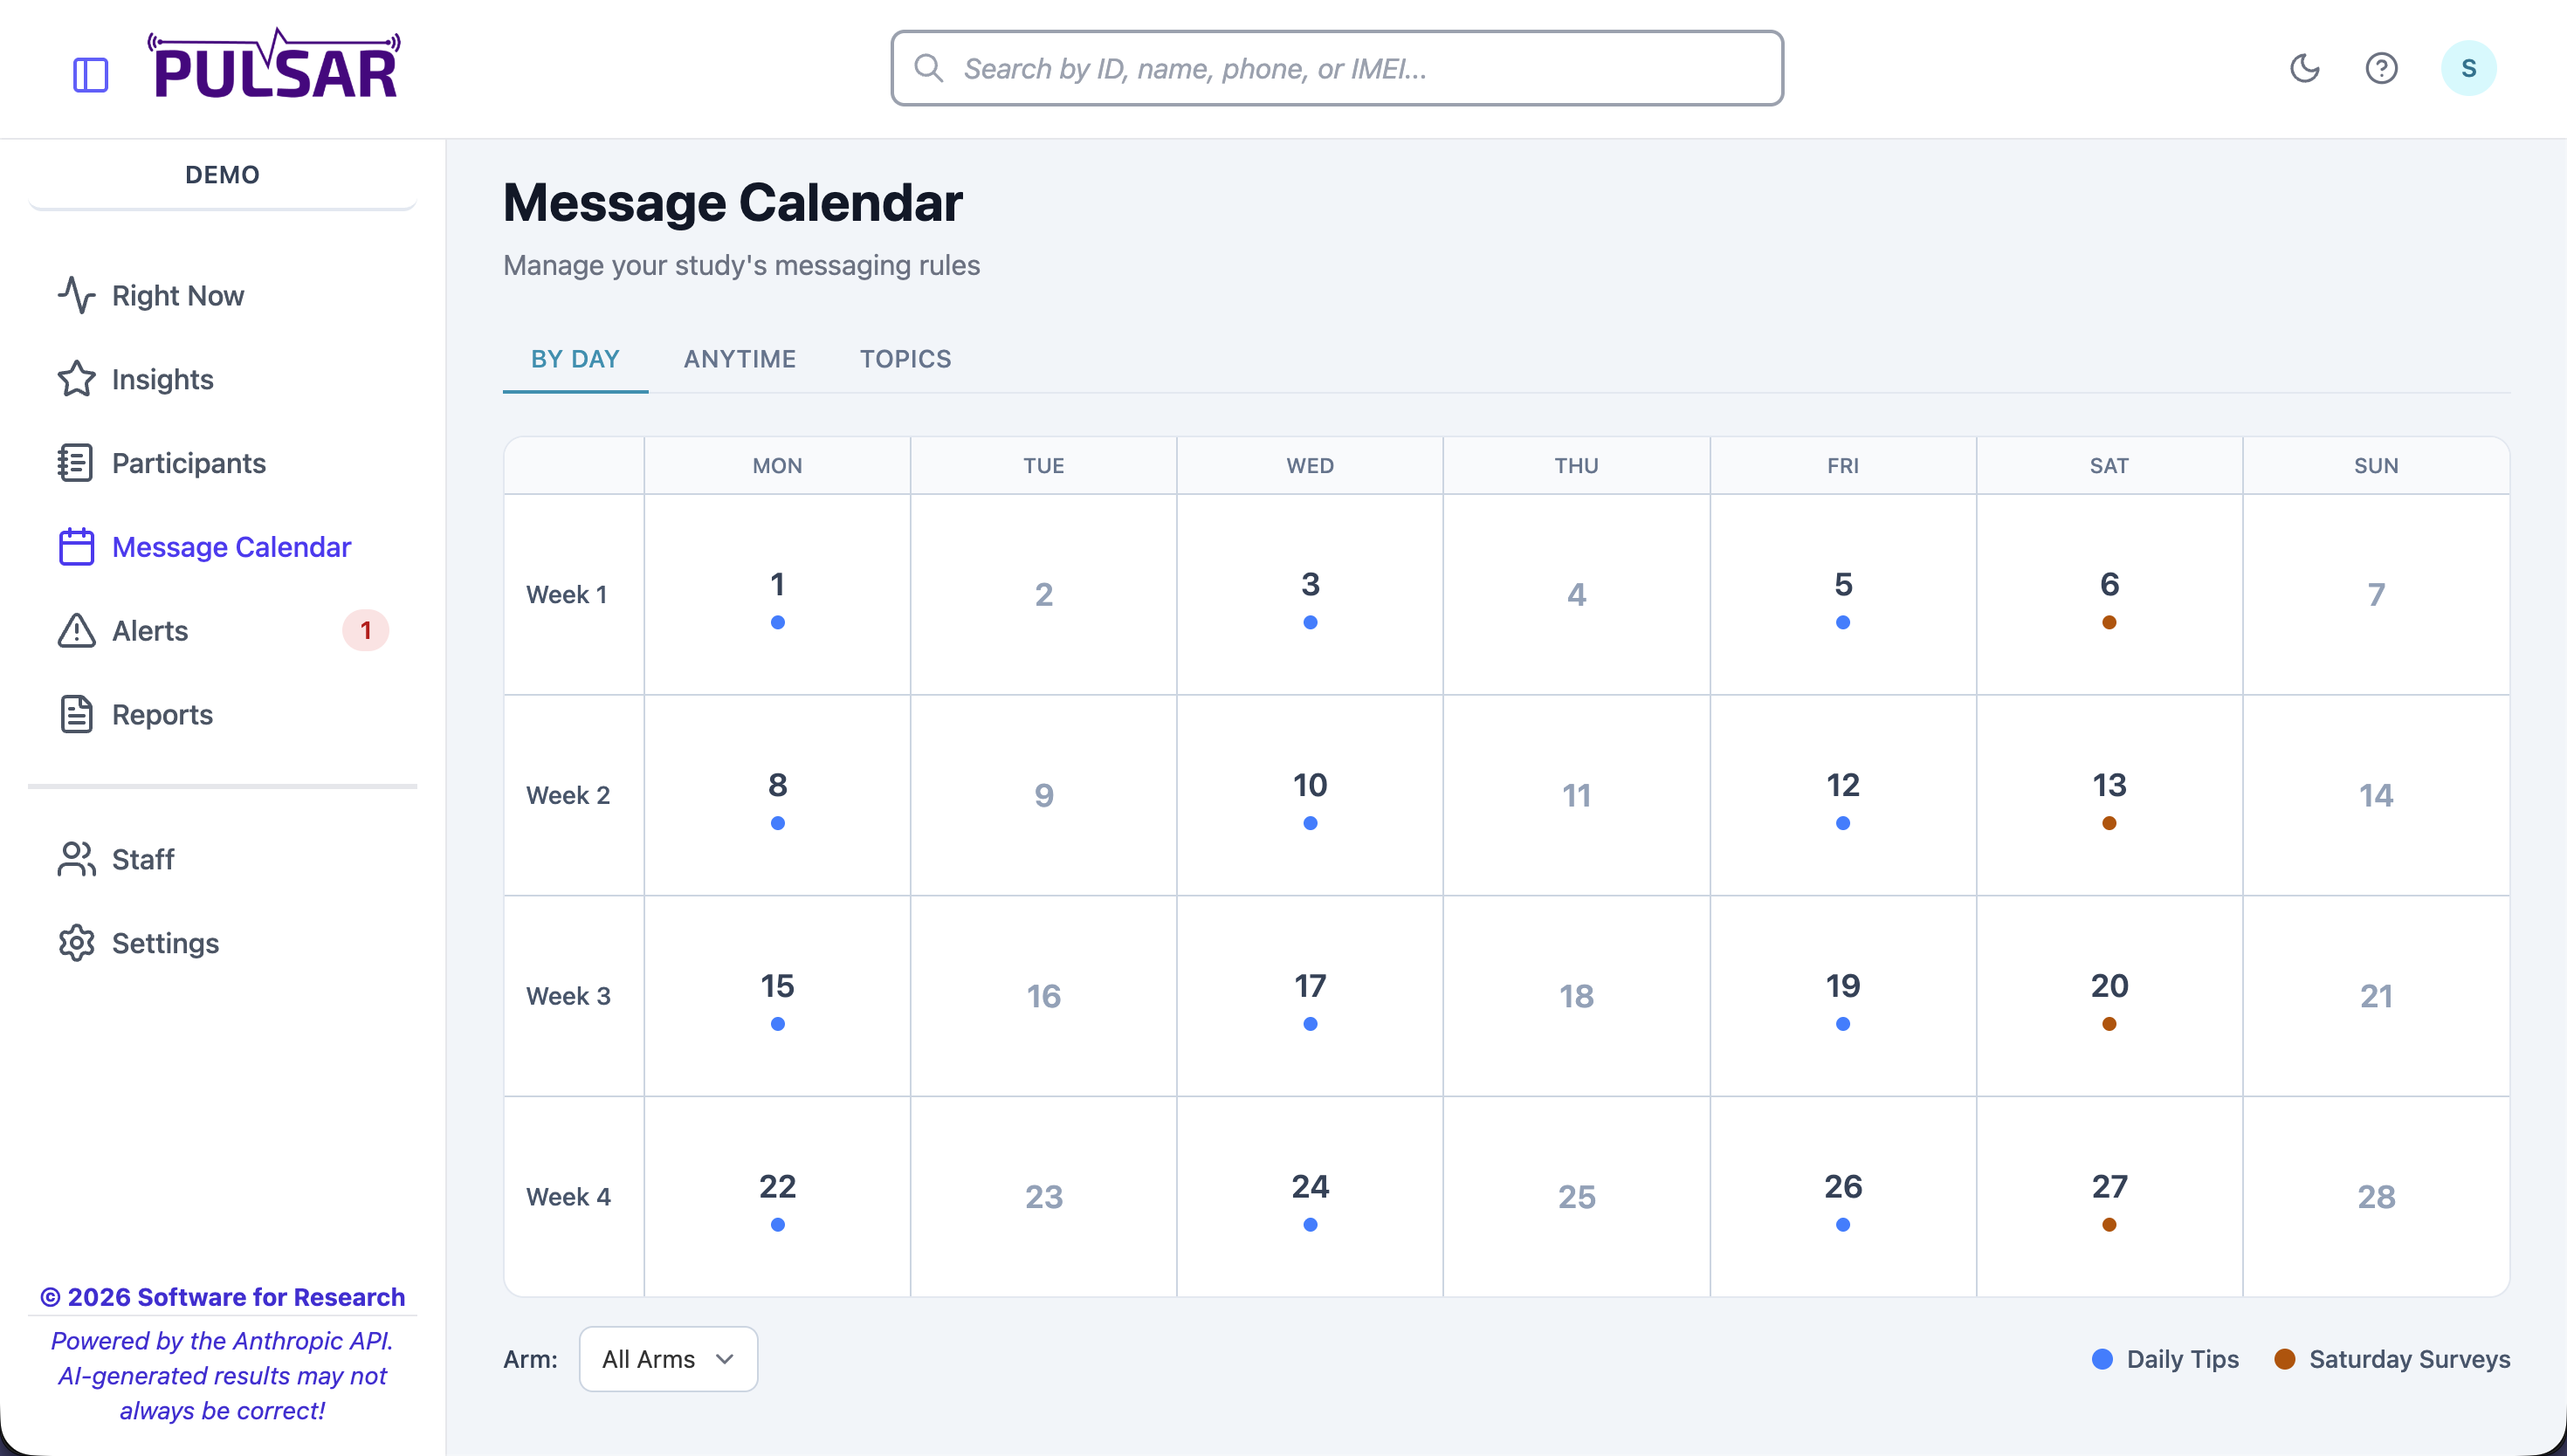Open Right Now from the sidebar icon
This screenshot has height=1456, width=2567.
(77, 295)
